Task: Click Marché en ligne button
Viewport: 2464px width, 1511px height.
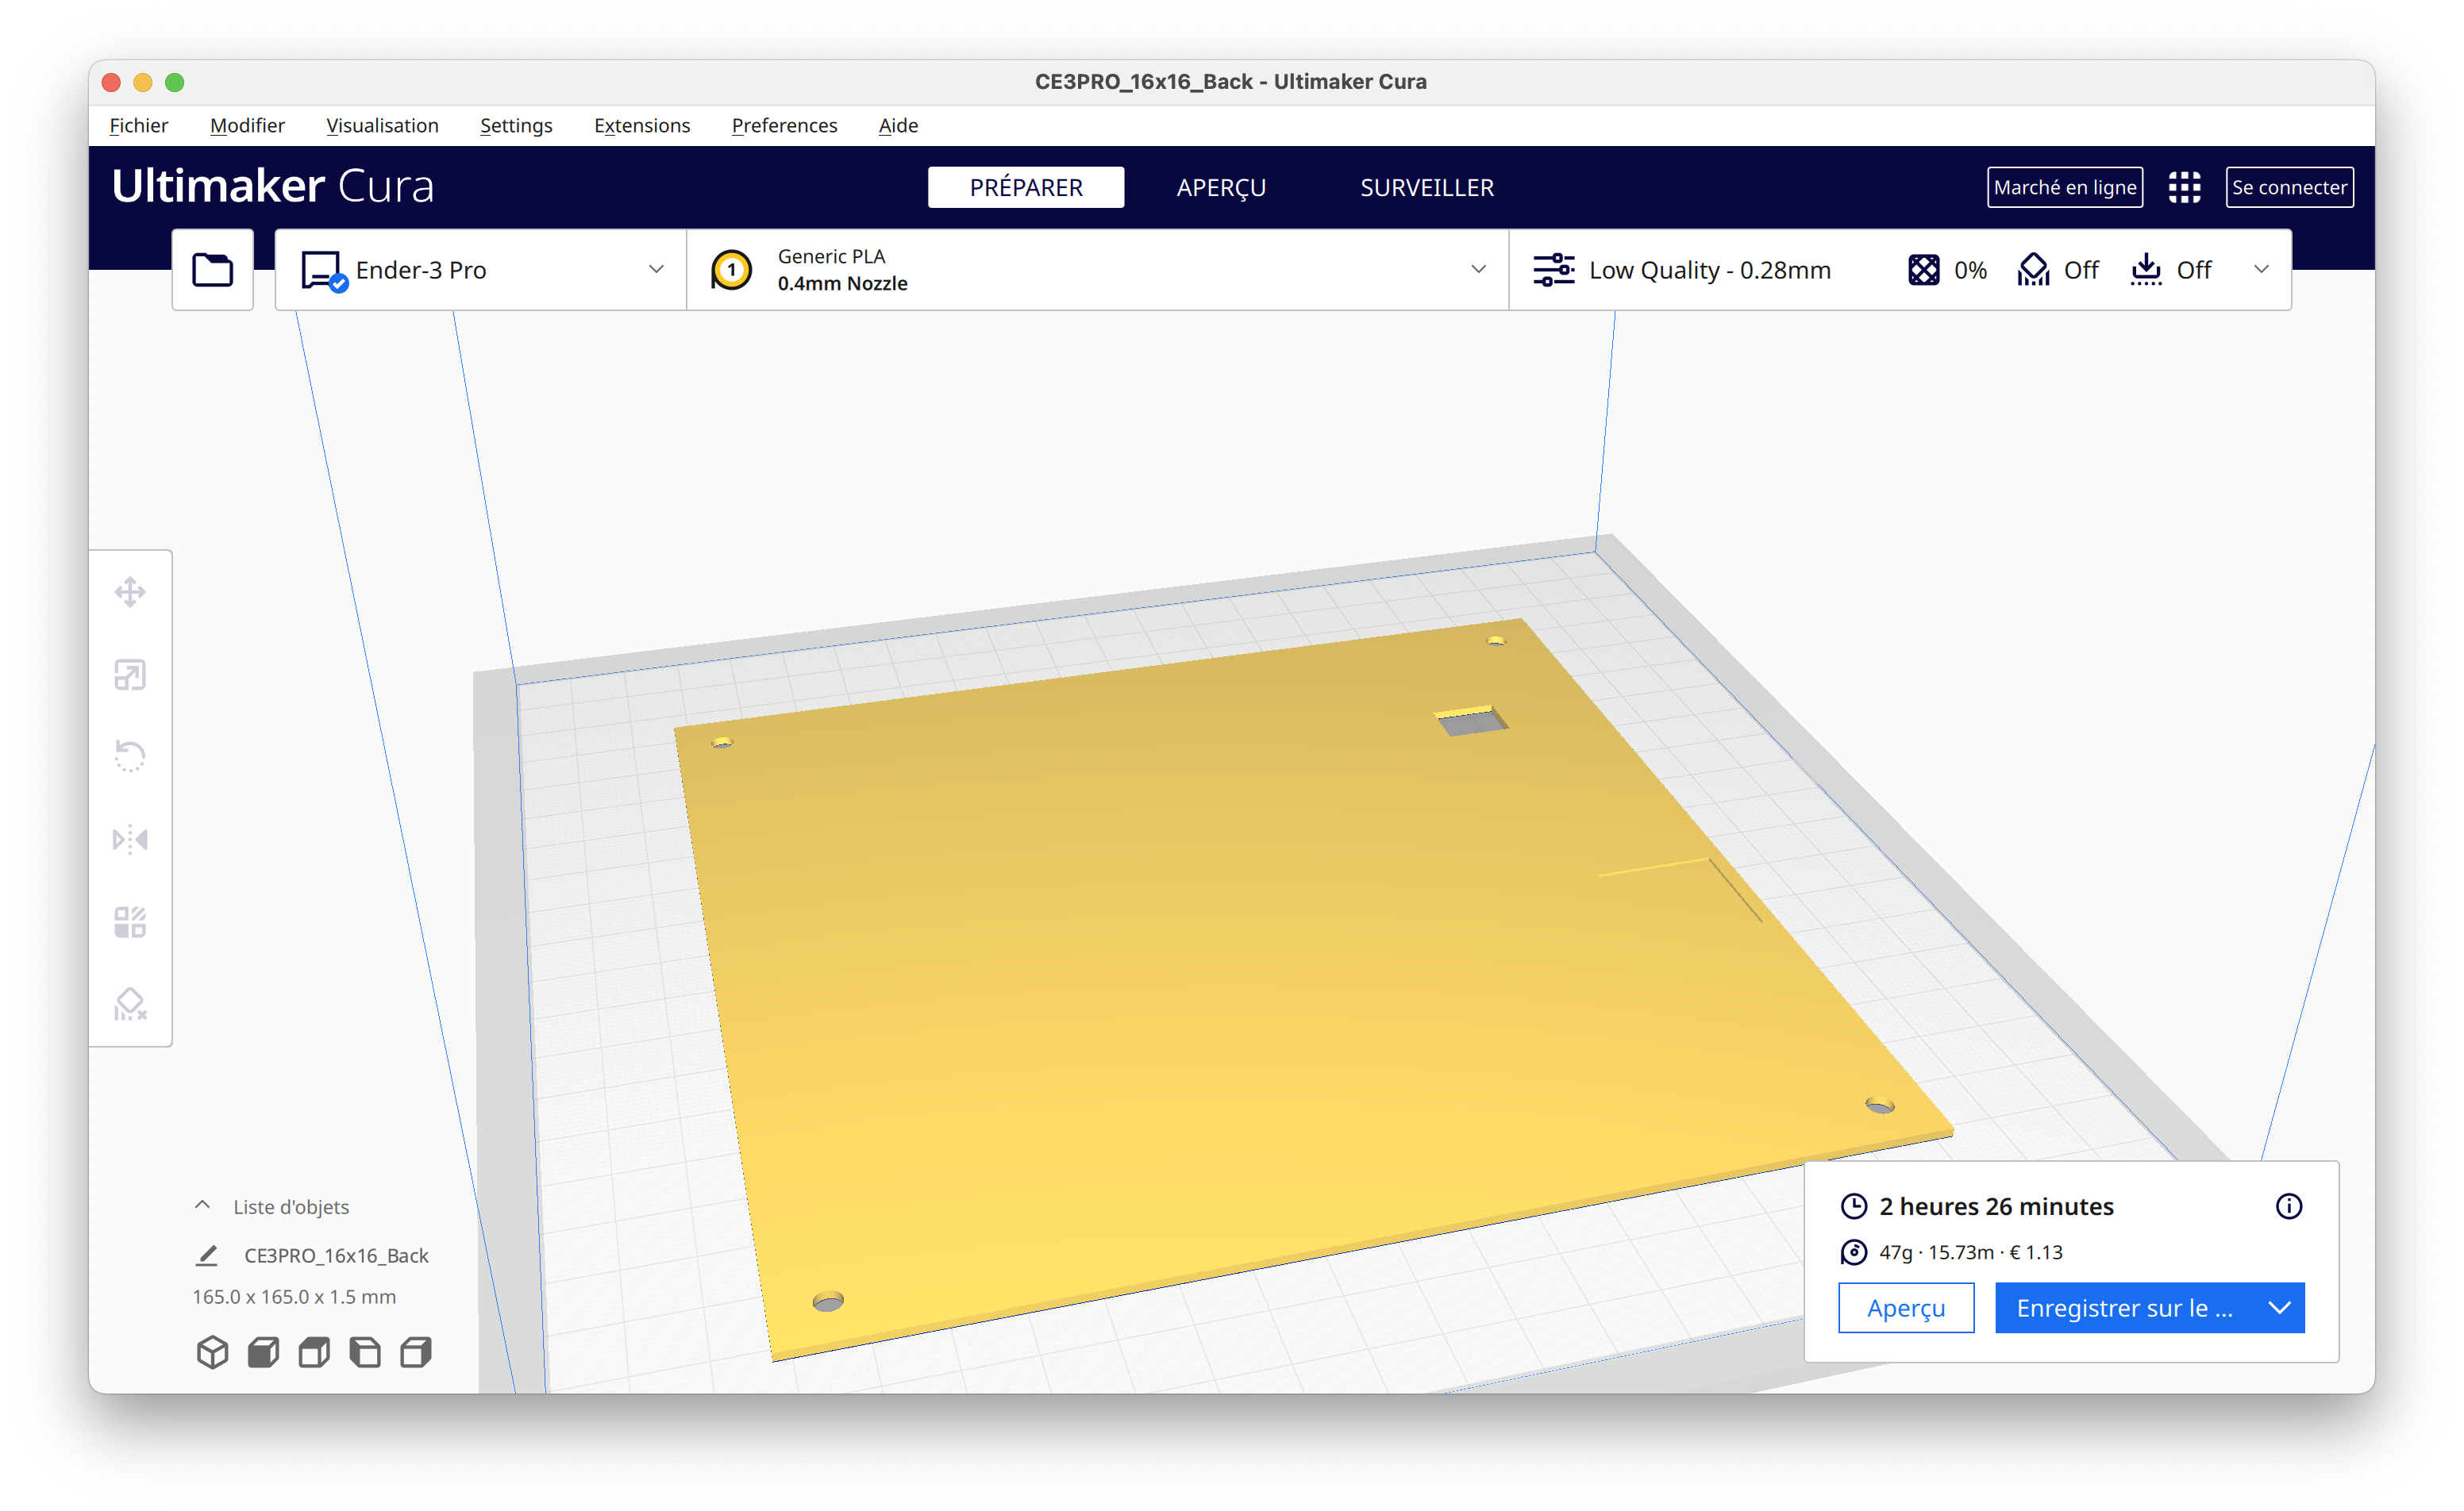Action: 2064,187
